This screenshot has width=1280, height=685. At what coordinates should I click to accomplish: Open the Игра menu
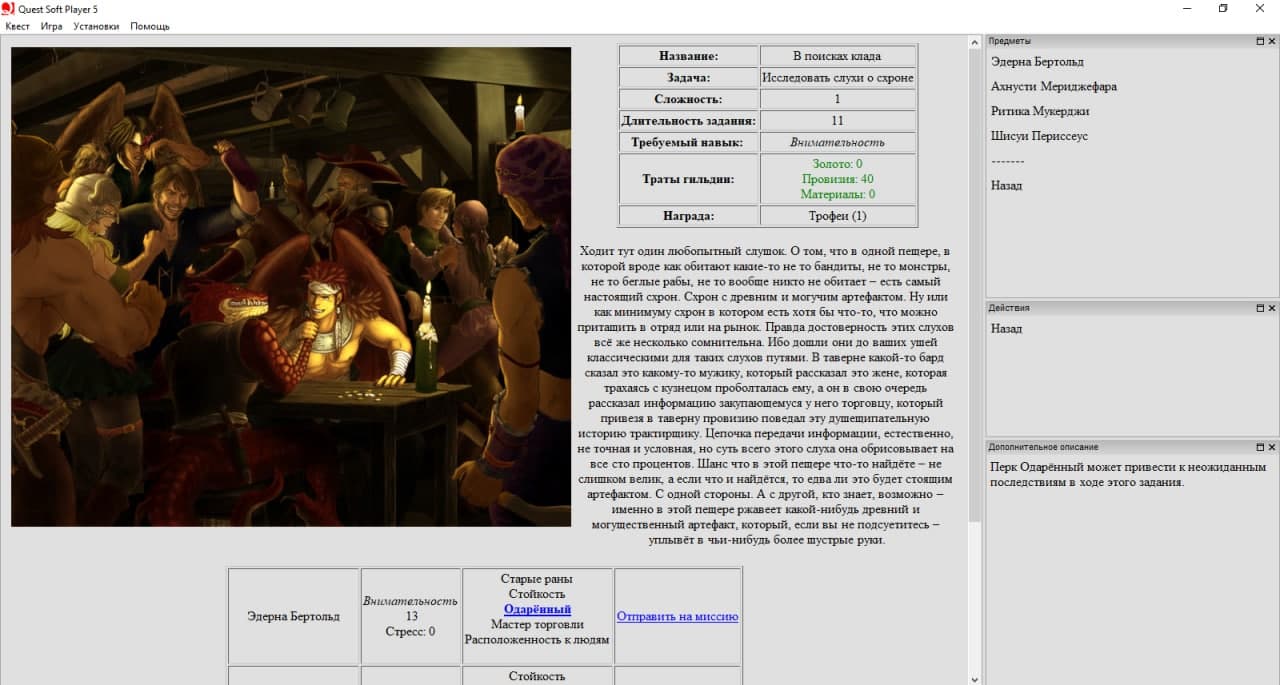pyautogui.click(x=52, y=26)
